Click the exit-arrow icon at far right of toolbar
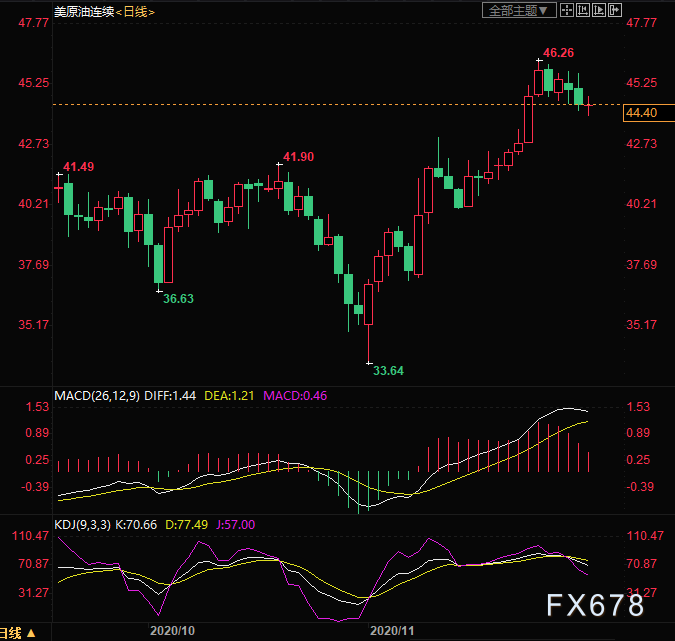The image size is (675, 641). coord(616,10)
